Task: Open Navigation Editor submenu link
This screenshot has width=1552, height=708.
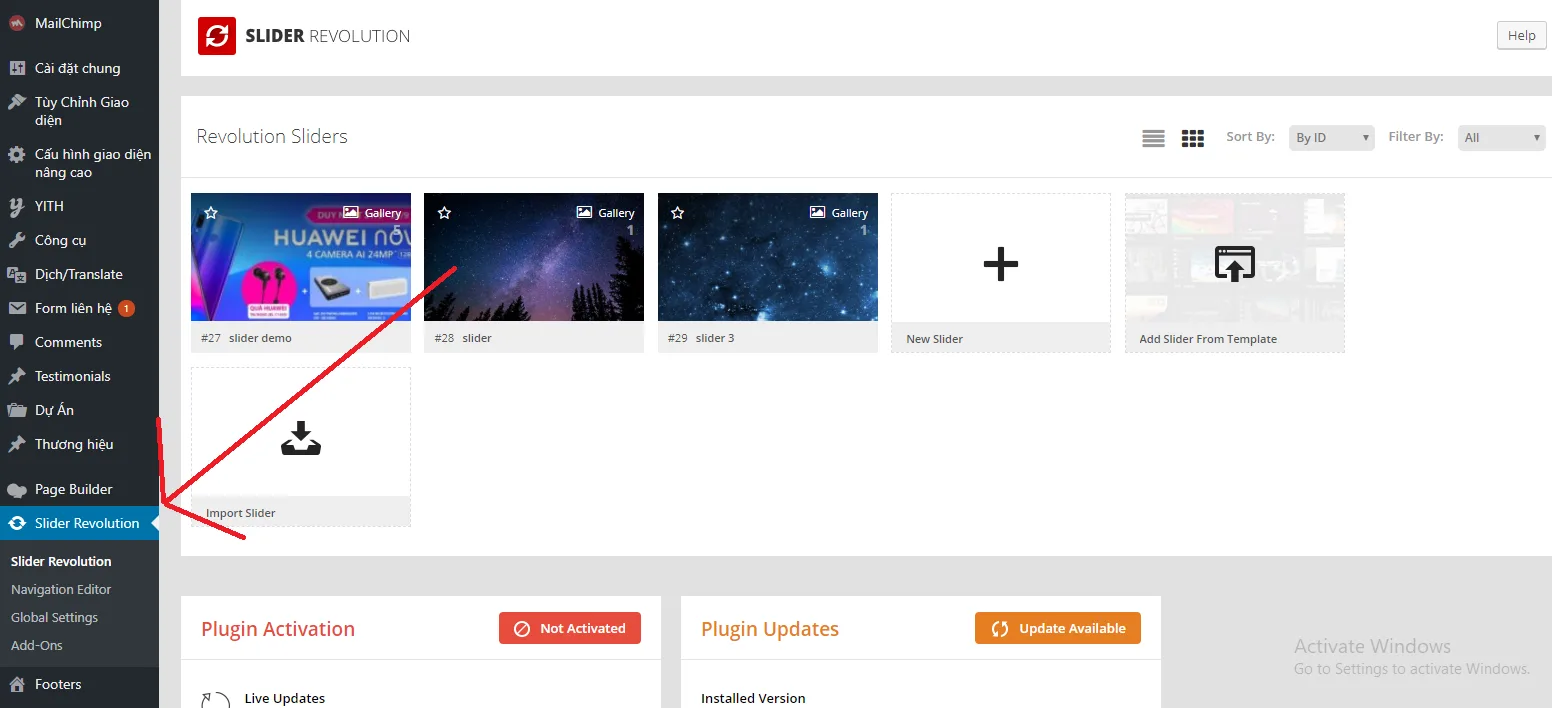Action: 61,590
